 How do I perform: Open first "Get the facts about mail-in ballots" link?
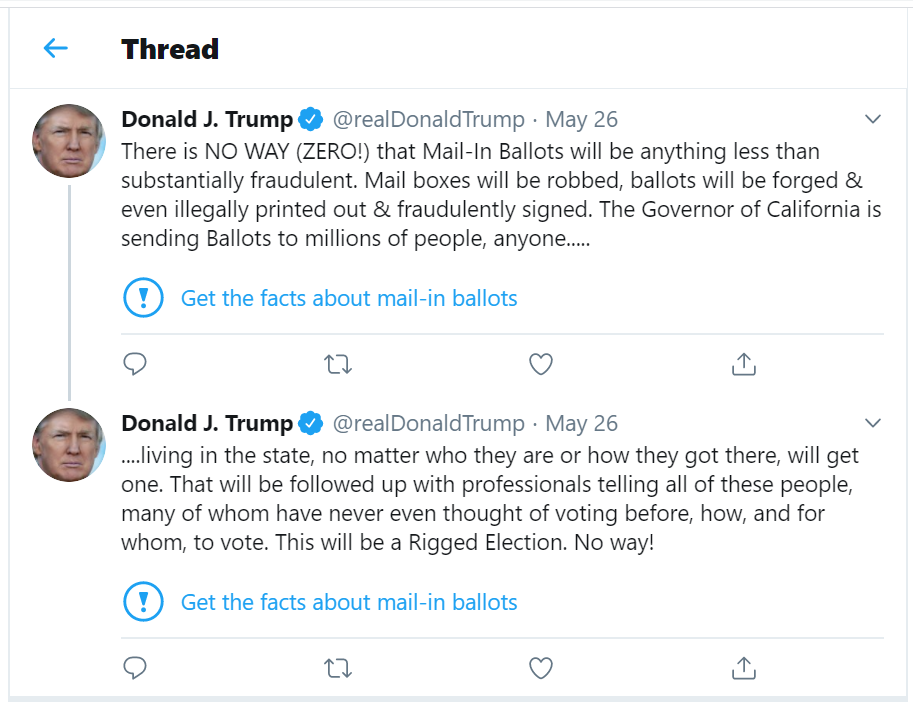pyautogui.click(x=349, y=298)
